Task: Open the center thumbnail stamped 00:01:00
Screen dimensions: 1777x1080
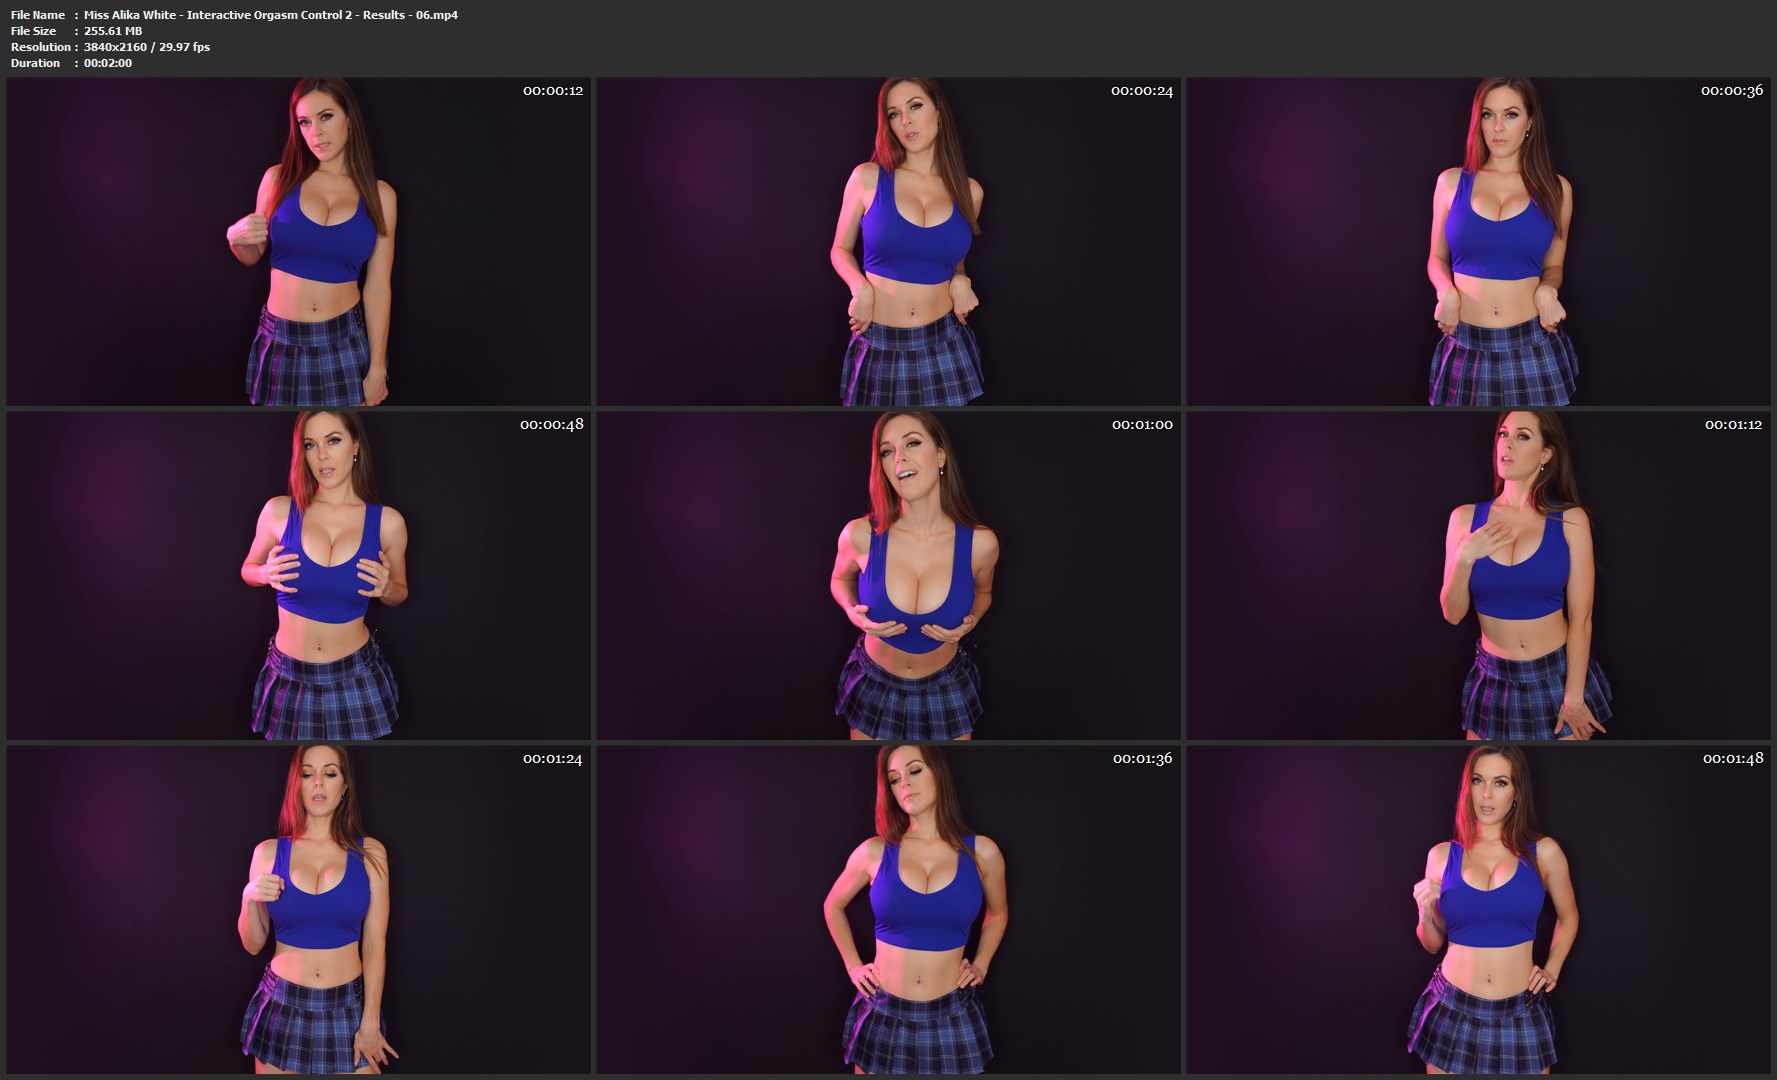Action: [x=888, y=575]
